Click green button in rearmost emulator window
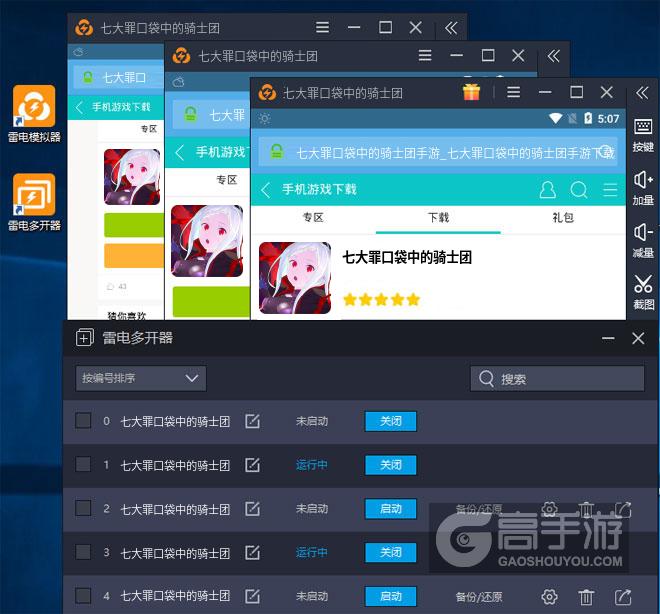This screenshot has height=614, width=660. point(134,225)
